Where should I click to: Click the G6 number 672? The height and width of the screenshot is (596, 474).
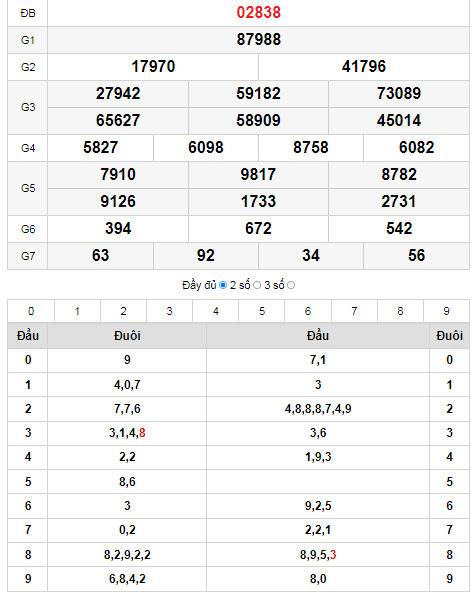tap(258, 228)
